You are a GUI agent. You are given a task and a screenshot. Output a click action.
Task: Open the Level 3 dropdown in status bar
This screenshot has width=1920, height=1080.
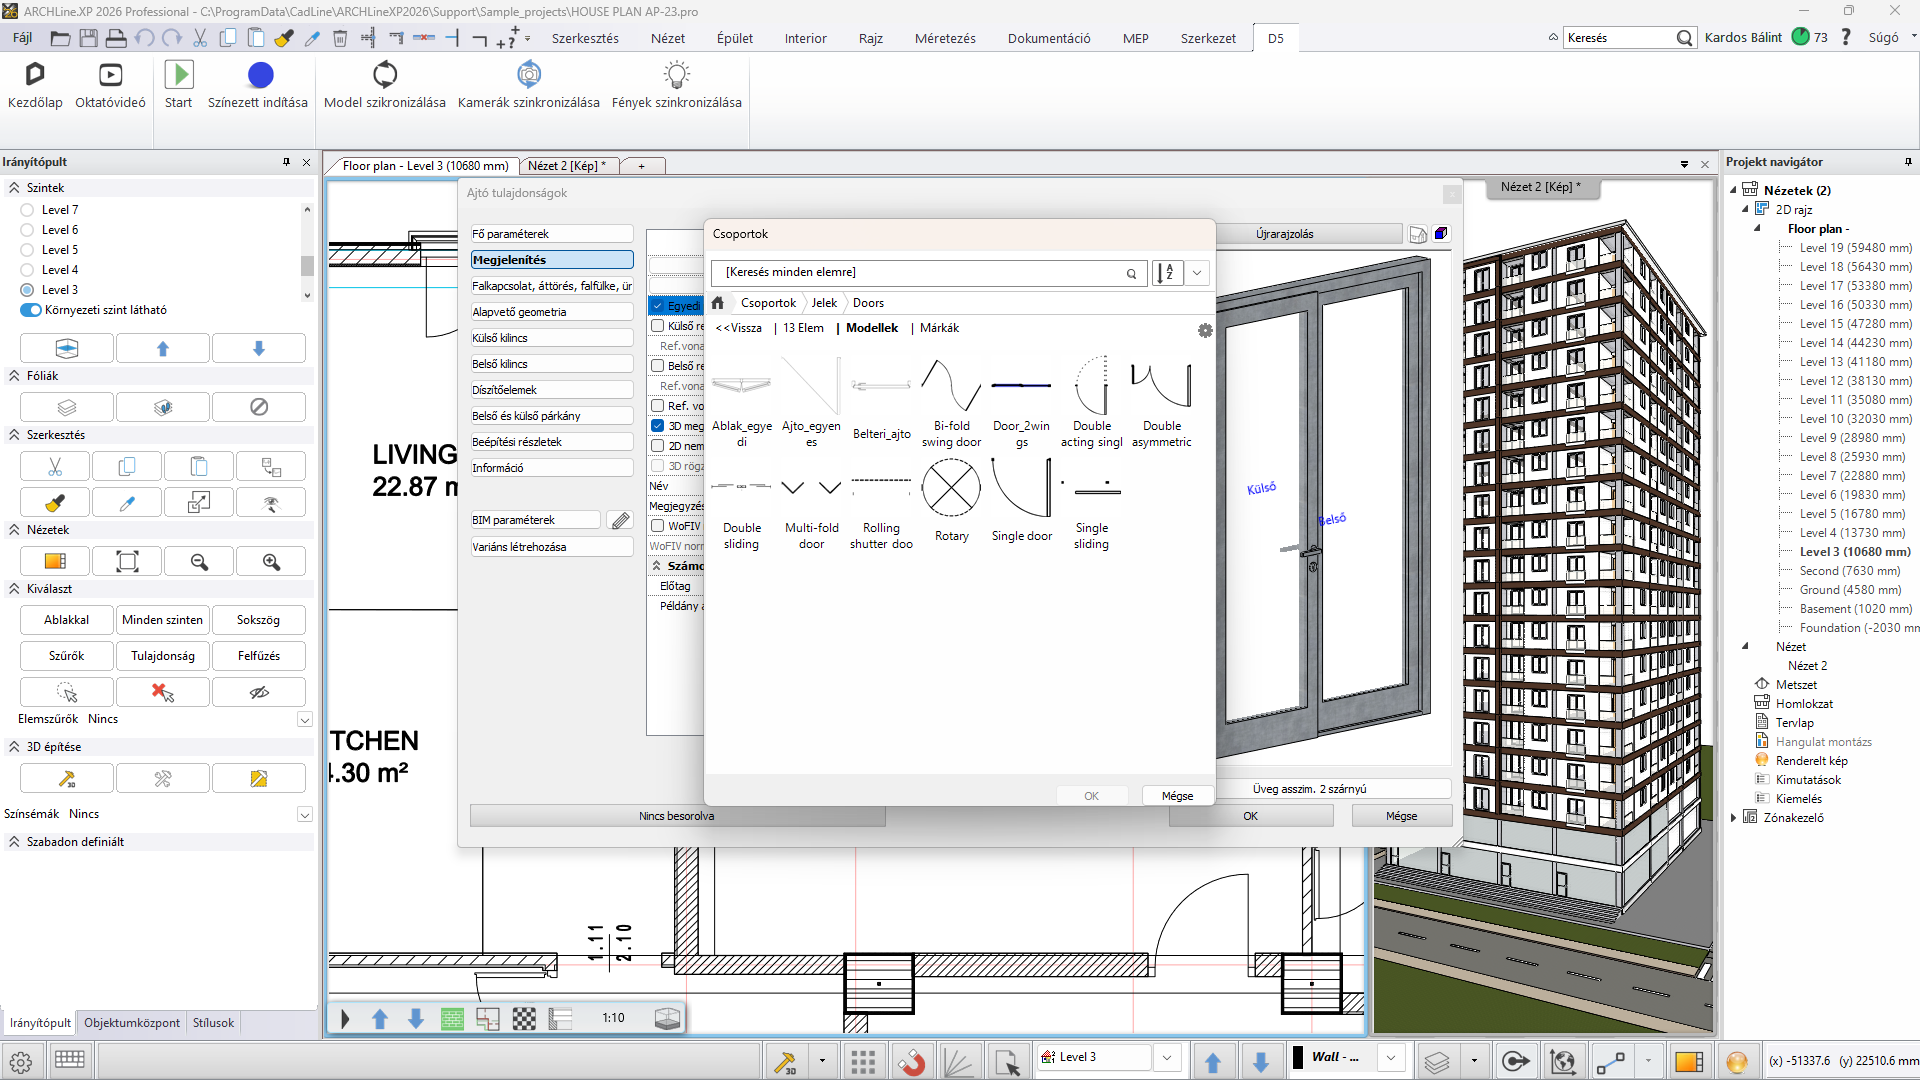tap(1166, 1057)
